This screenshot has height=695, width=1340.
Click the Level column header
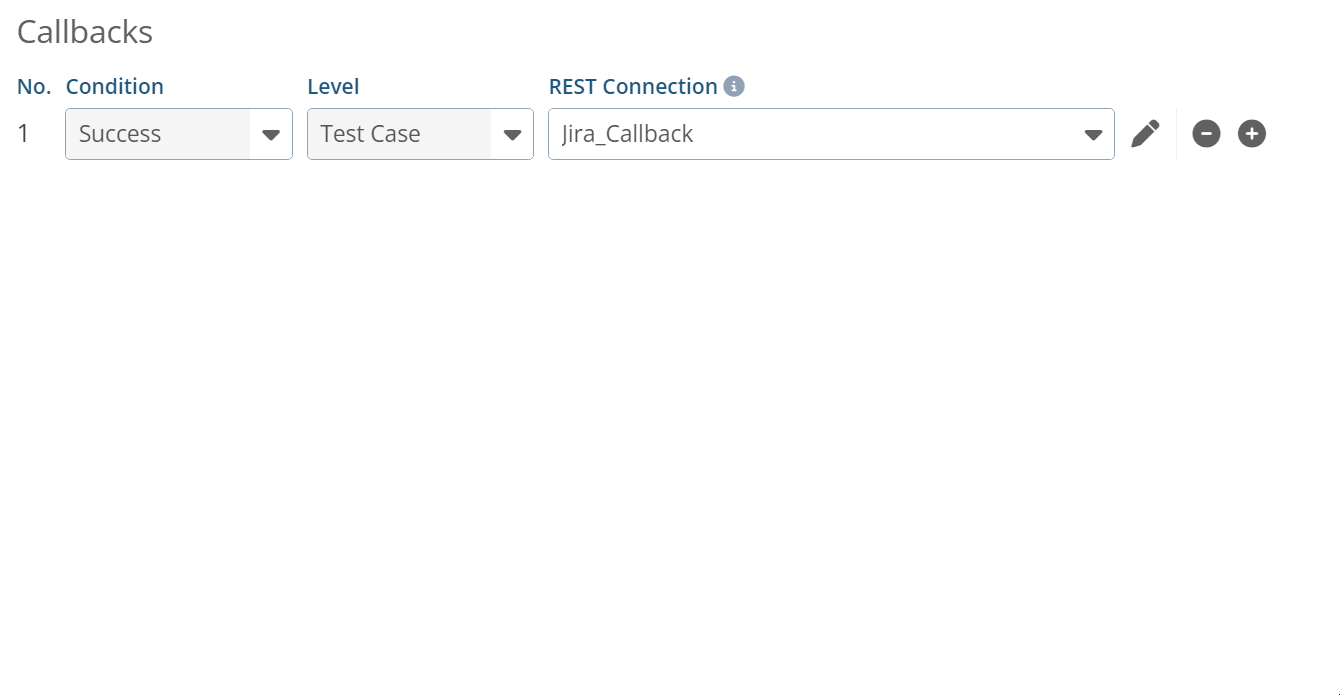[x=333, y=86]
